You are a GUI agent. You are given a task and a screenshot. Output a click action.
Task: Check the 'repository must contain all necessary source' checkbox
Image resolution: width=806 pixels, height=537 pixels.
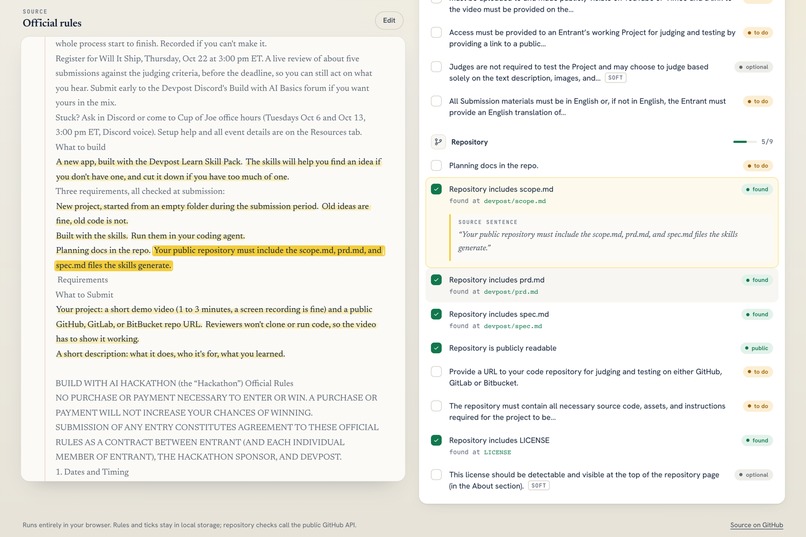436,406
